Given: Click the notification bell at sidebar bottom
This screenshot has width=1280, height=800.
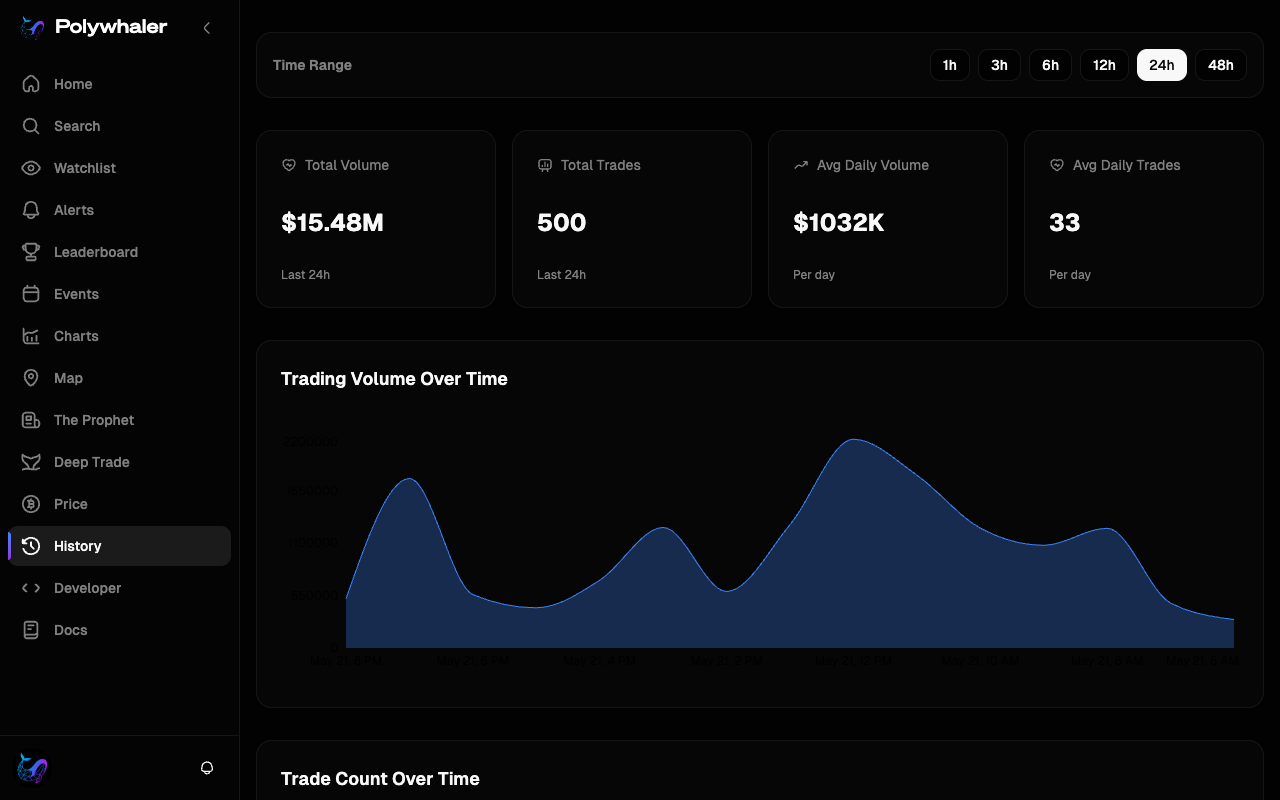Looking at the screenshot, I should [x=207, y=768].
